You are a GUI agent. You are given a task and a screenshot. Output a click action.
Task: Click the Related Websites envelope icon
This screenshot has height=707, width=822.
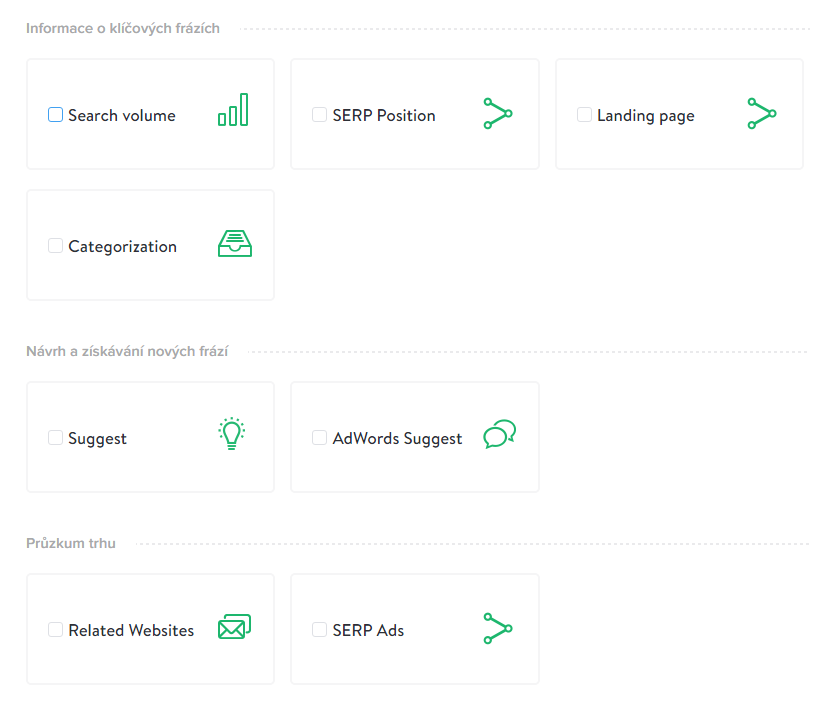tap(234, 626)
